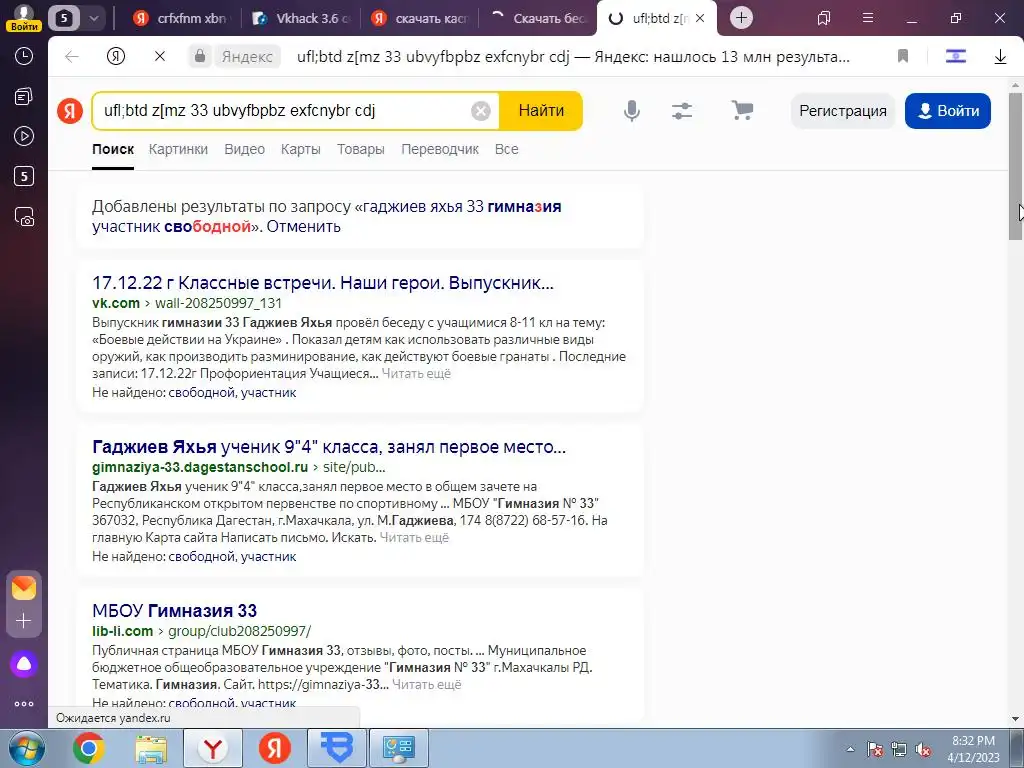Clear the search query with the X icon
Screen dimensions: 1024x768
pos(481,110)
